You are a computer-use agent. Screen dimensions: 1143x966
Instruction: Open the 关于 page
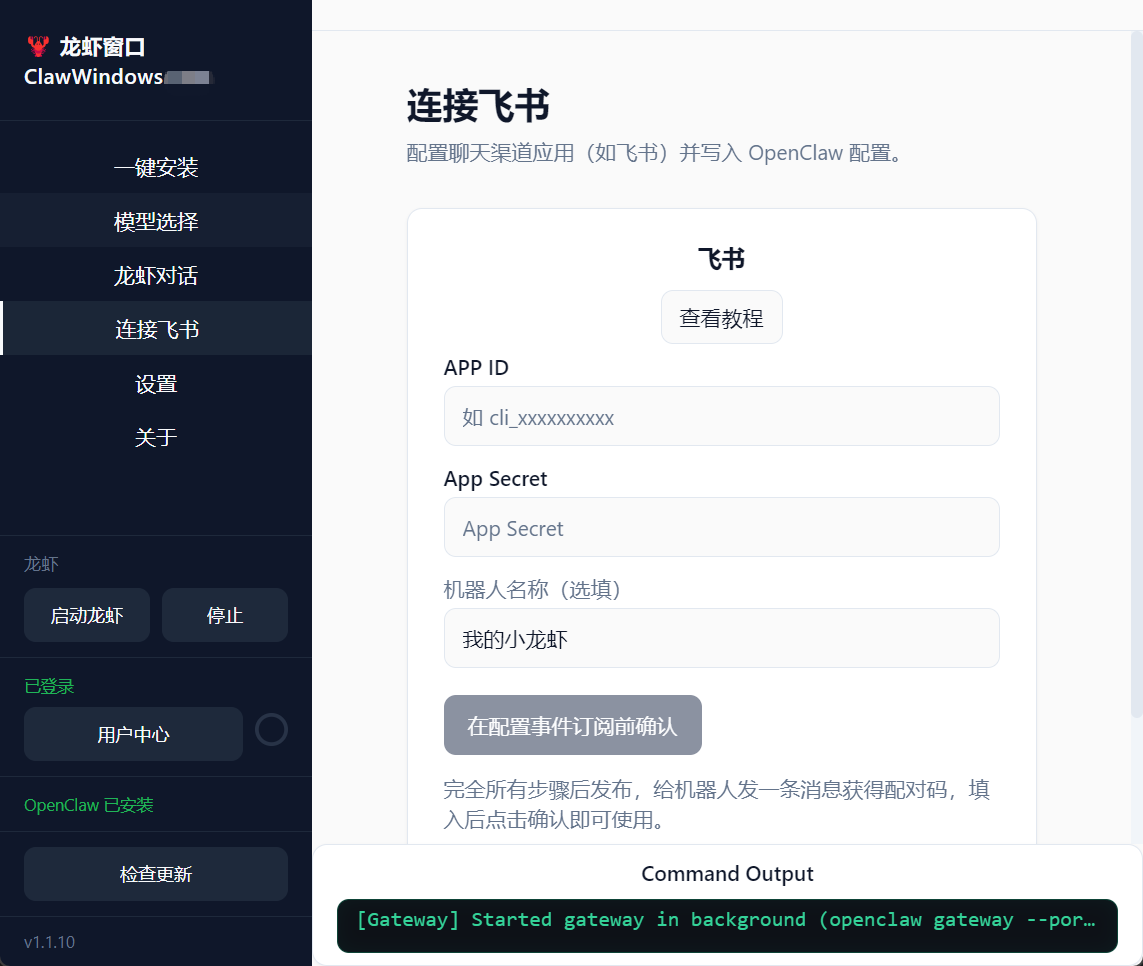click(156, 437)
